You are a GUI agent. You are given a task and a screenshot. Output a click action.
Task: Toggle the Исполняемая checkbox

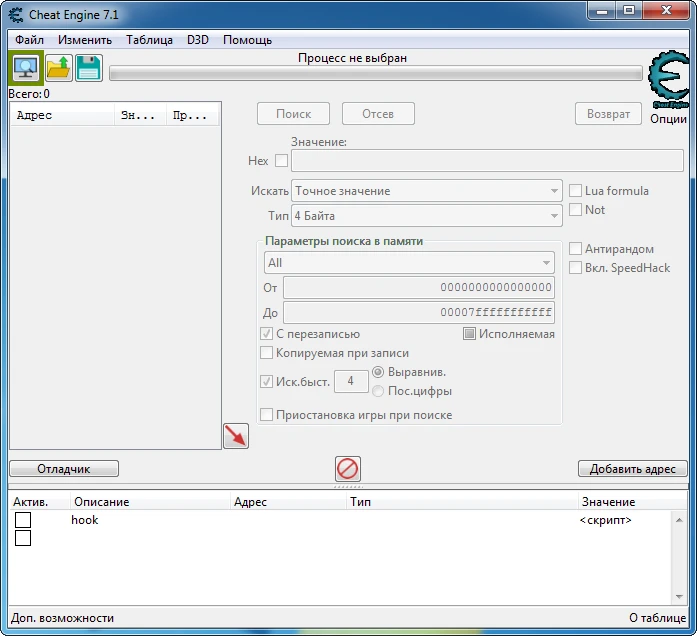click(x=469, y=334)
